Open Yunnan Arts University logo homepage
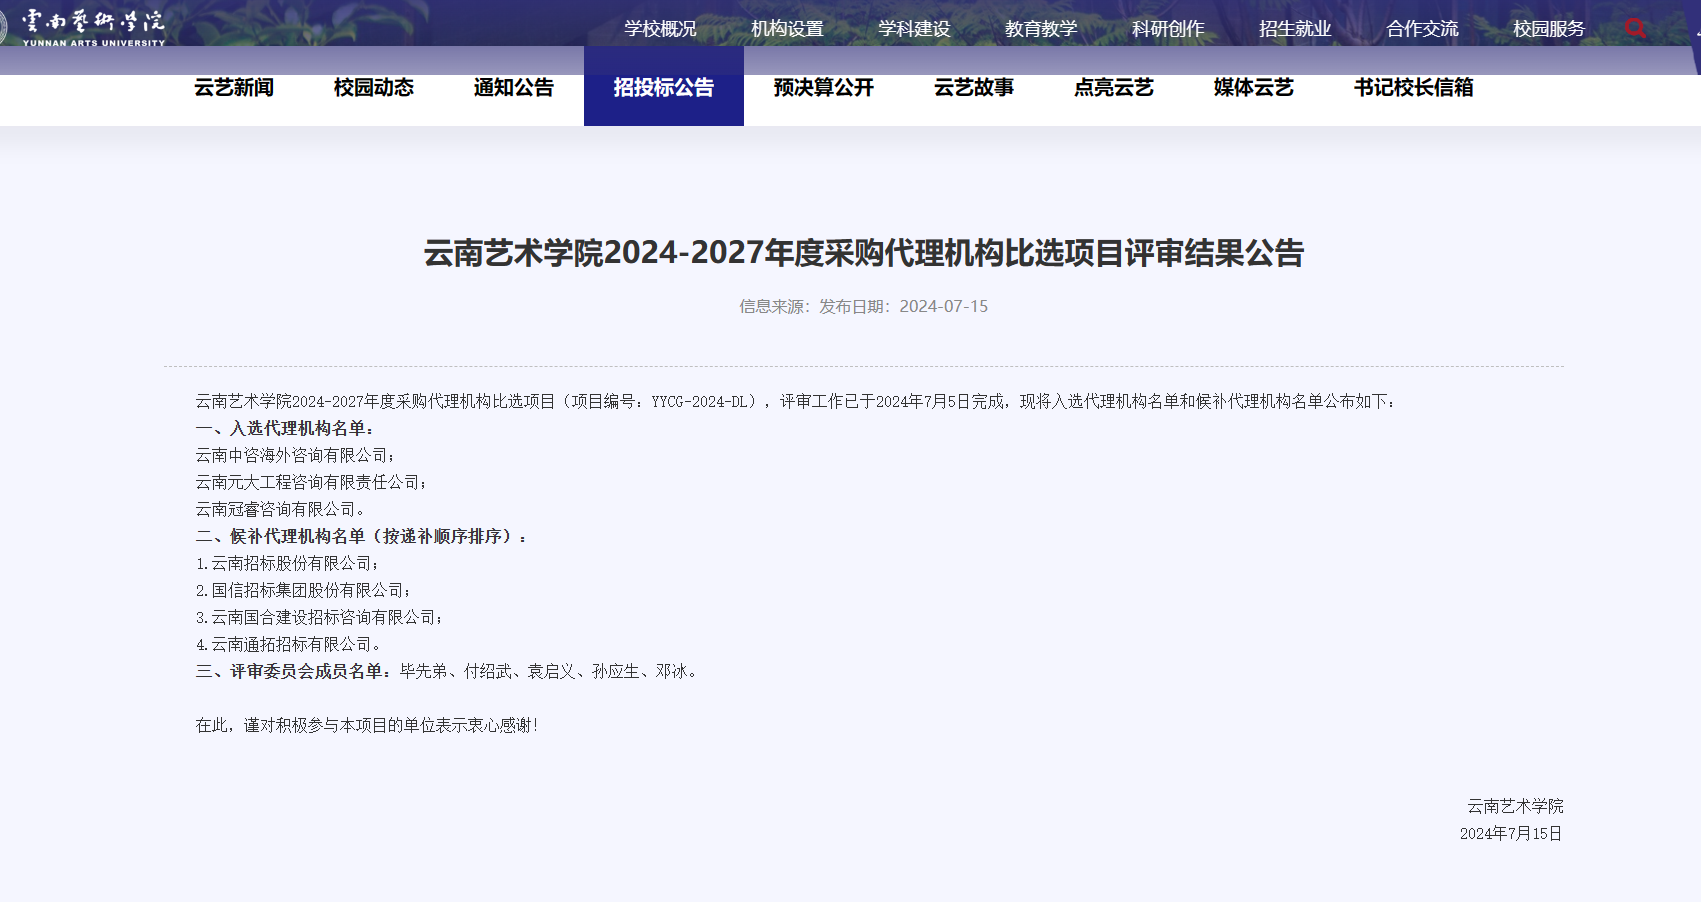Image resolution: width=1701 pixels, height=902 pixels. (83, 27)
